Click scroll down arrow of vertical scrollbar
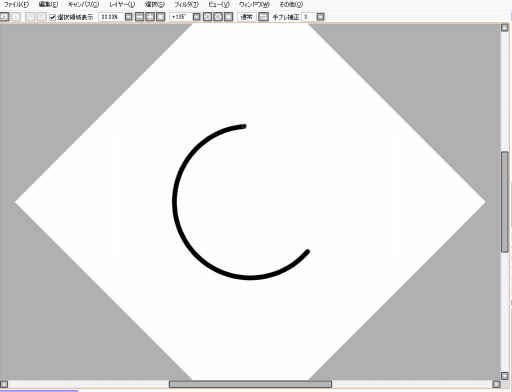The image size is (512, 392). pos(504,376)
